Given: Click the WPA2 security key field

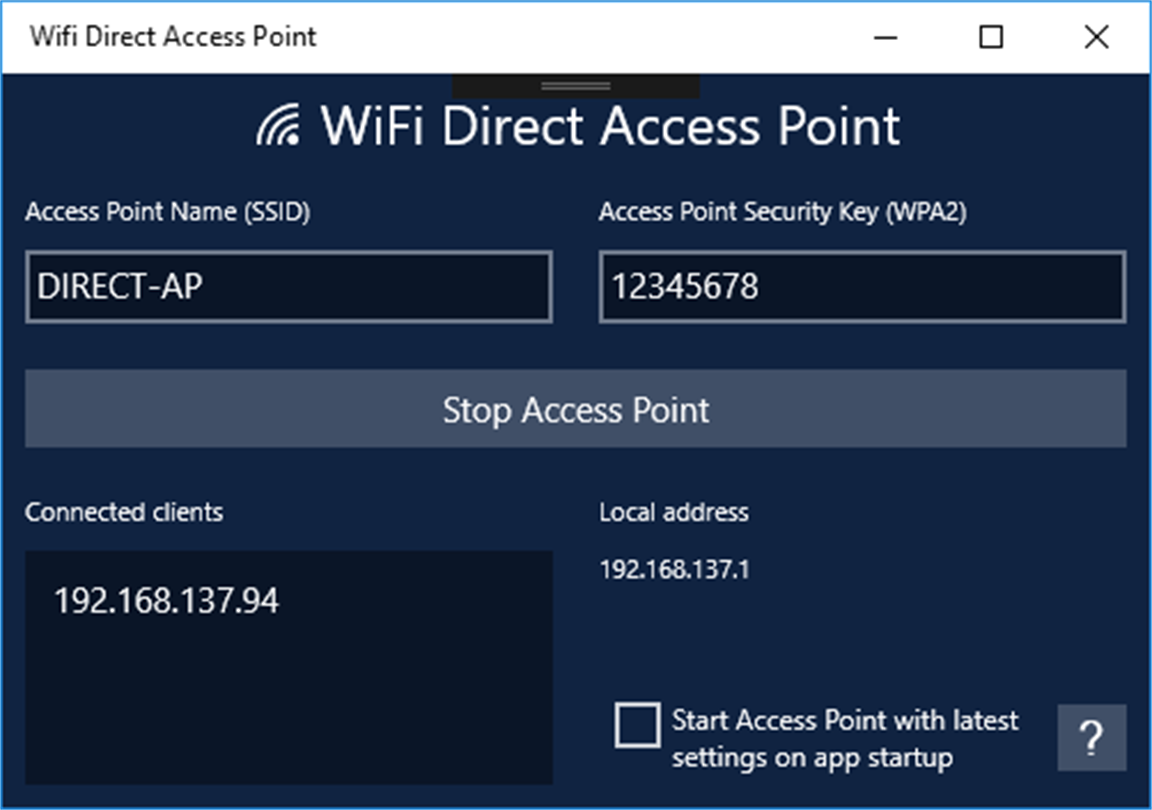Looking at the screenshot, I should [862, 288].
